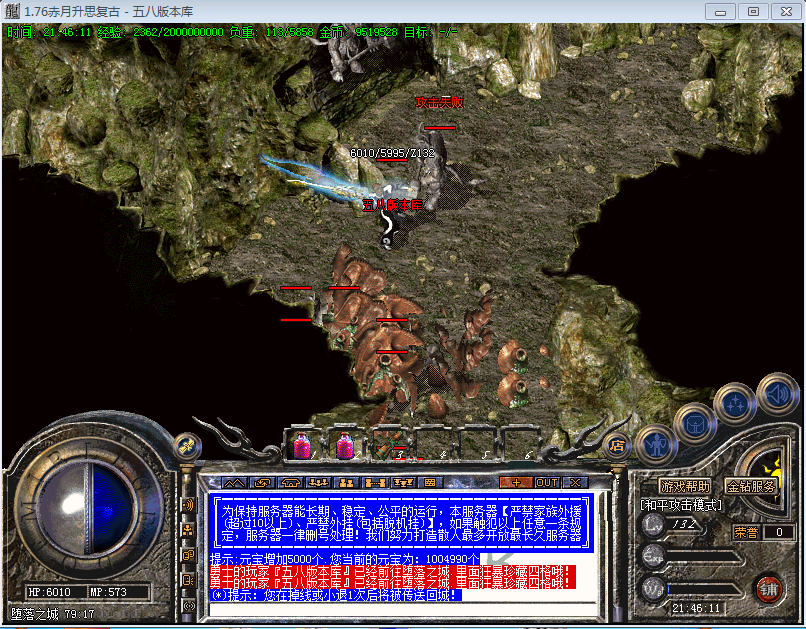This screenshot has height=629, width=806.
Task: Open the three-figure group icon
Action: pos(318,483)
